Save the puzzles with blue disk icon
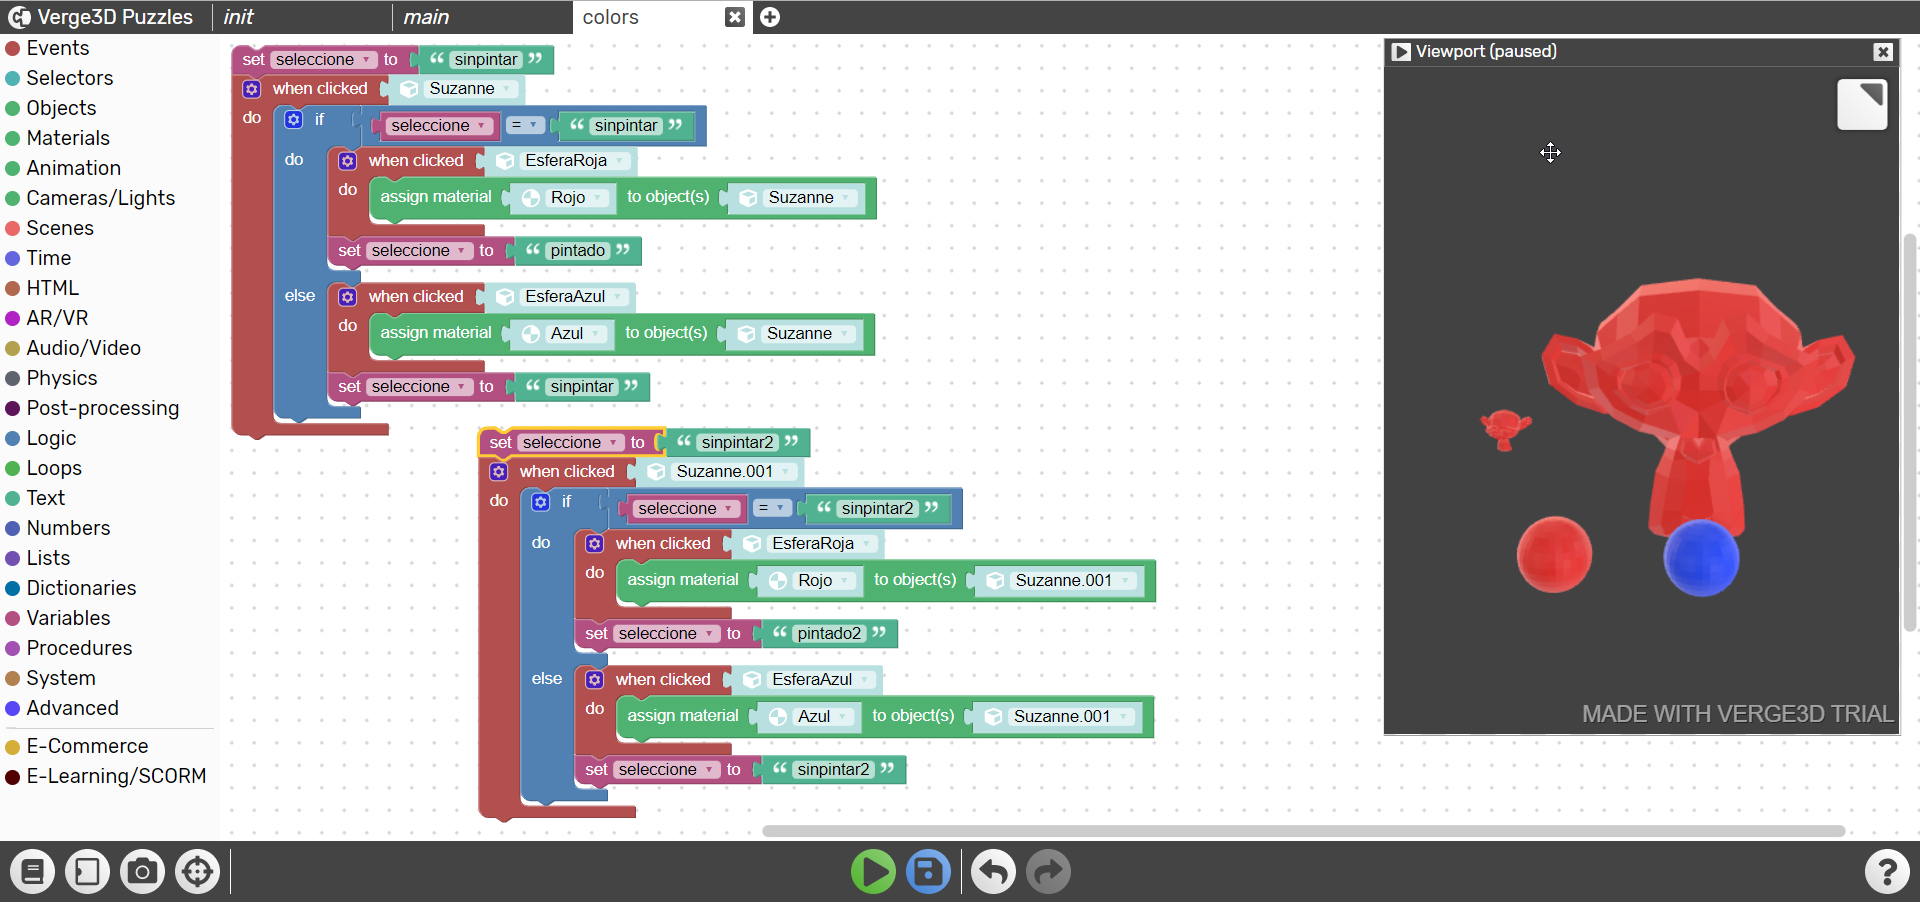Screen dimensions: 1920x902 [928, 872]
